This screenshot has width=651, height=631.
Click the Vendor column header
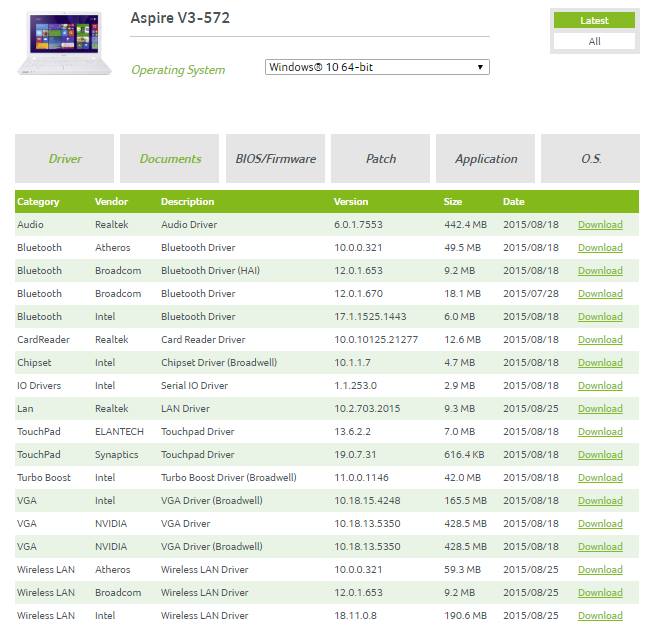111,202
